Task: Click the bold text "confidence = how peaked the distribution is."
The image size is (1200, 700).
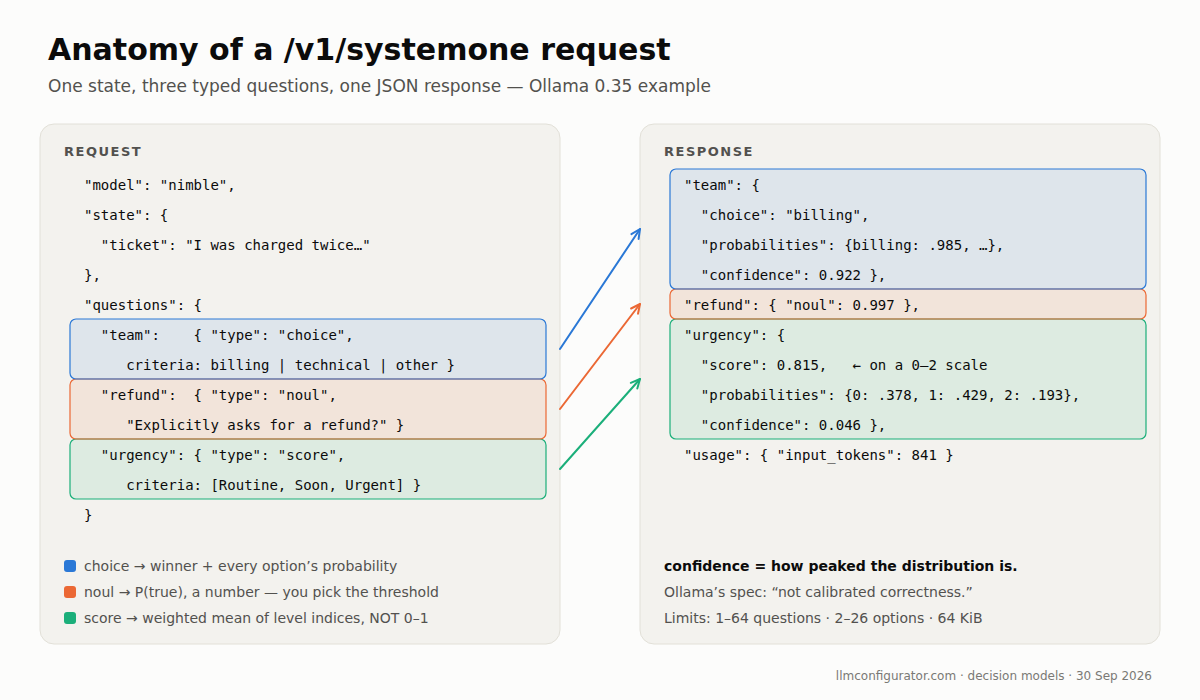Action: [841, 566]
